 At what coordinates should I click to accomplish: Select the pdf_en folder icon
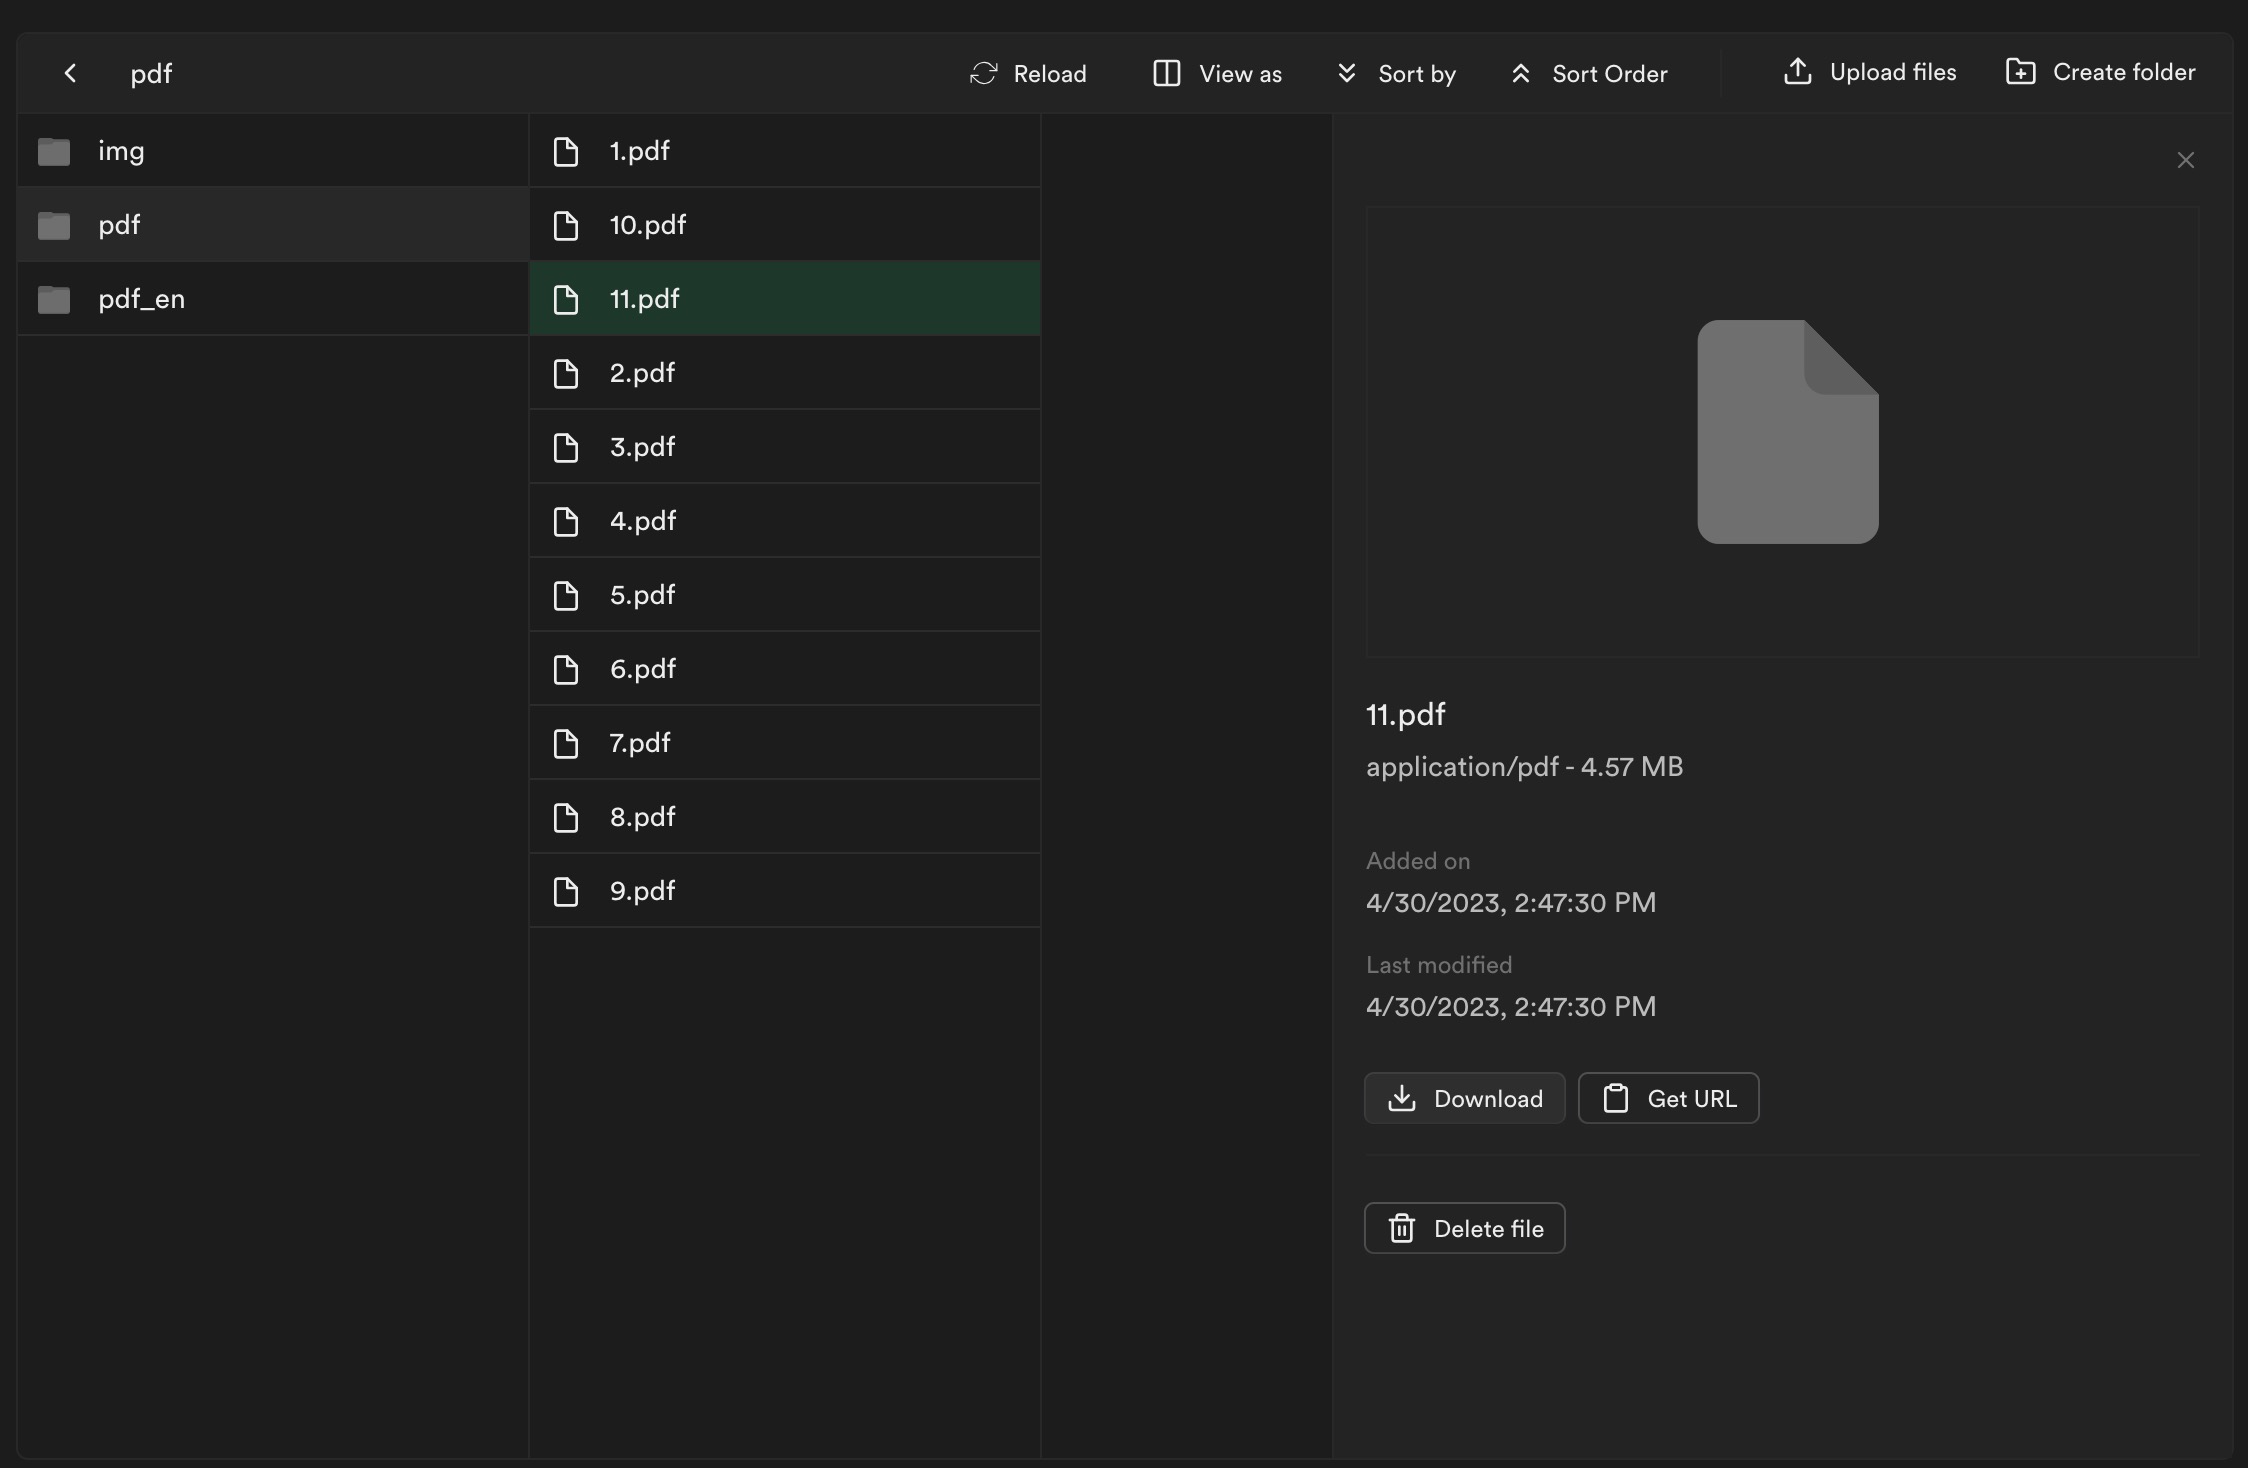click(54, 299)
